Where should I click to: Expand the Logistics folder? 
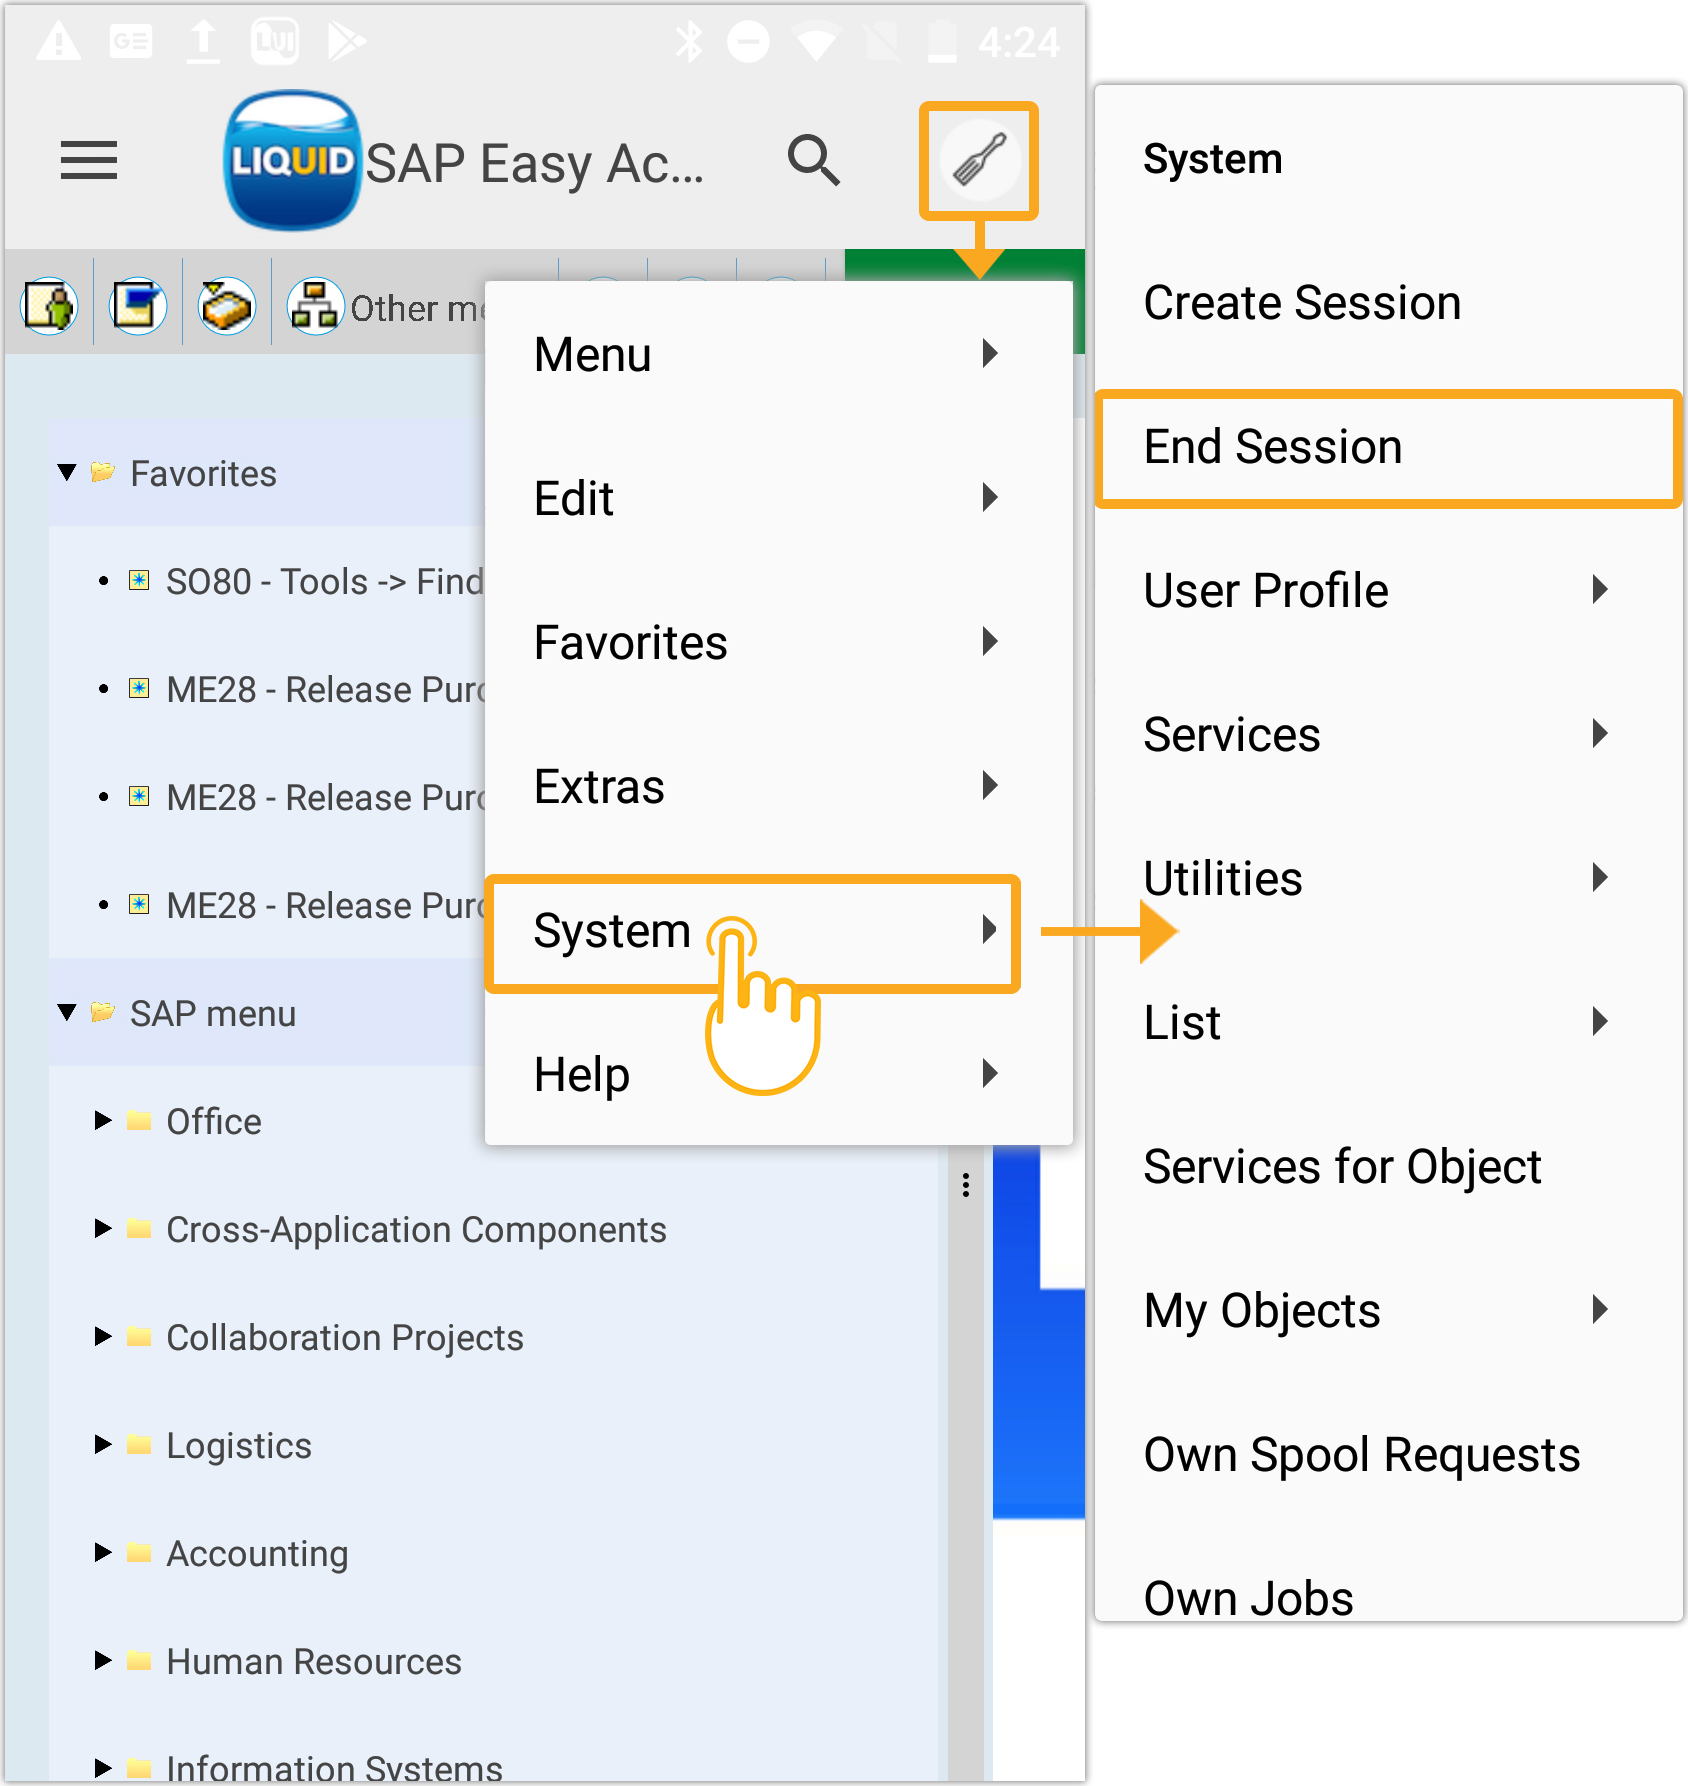pos(103,1444)
